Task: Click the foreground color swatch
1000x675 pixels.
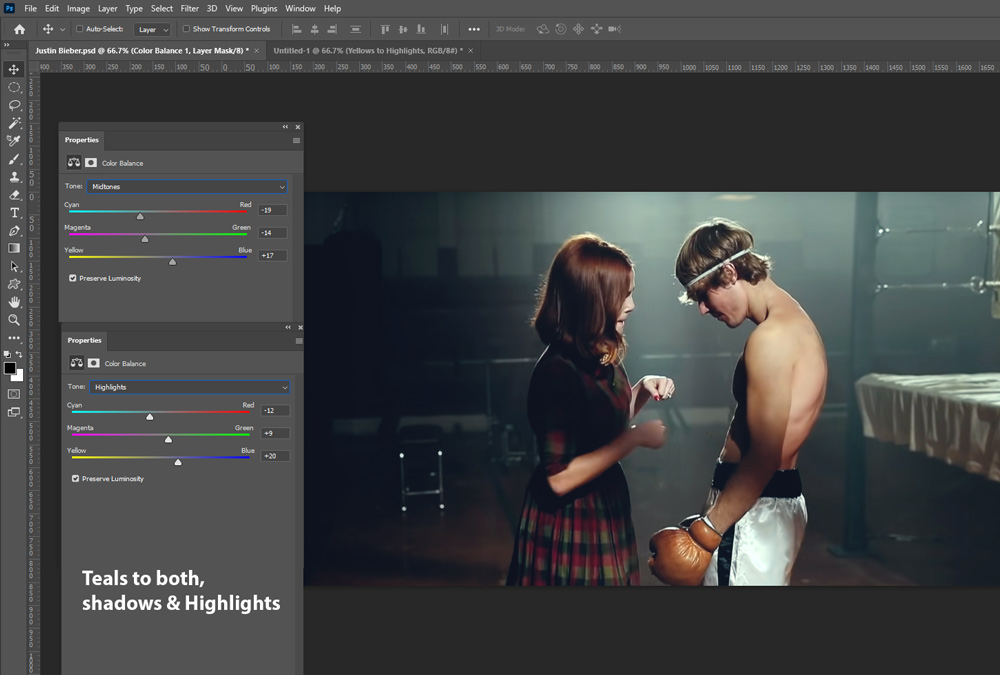Action: point(10,368)
